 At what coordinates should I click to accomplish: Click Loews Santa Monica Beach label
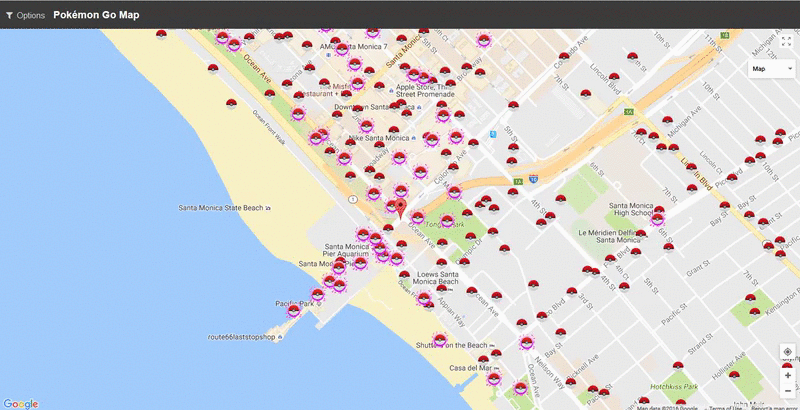(x=435, y=277)
